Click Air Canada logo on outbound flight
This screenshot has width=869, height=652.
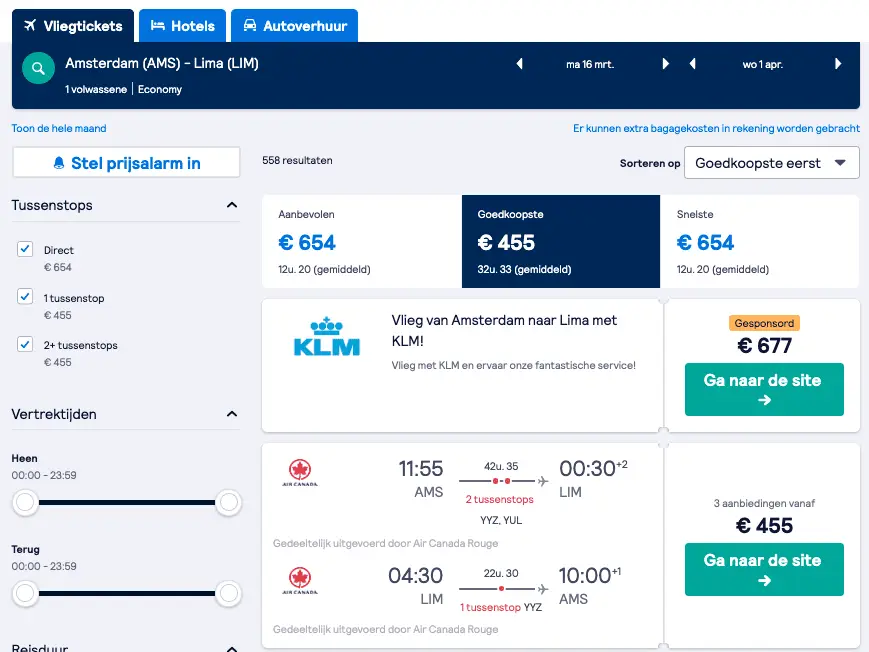click(x=300, y=473)
